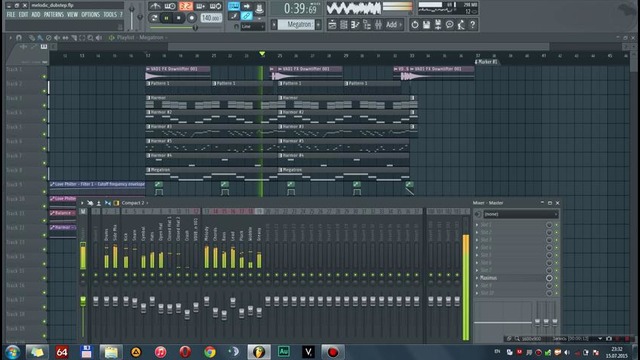Image resolution: width=640 pixels, height=360 pixels.
Task: Select the playlist Mute tool
Action: click(57, 38)
